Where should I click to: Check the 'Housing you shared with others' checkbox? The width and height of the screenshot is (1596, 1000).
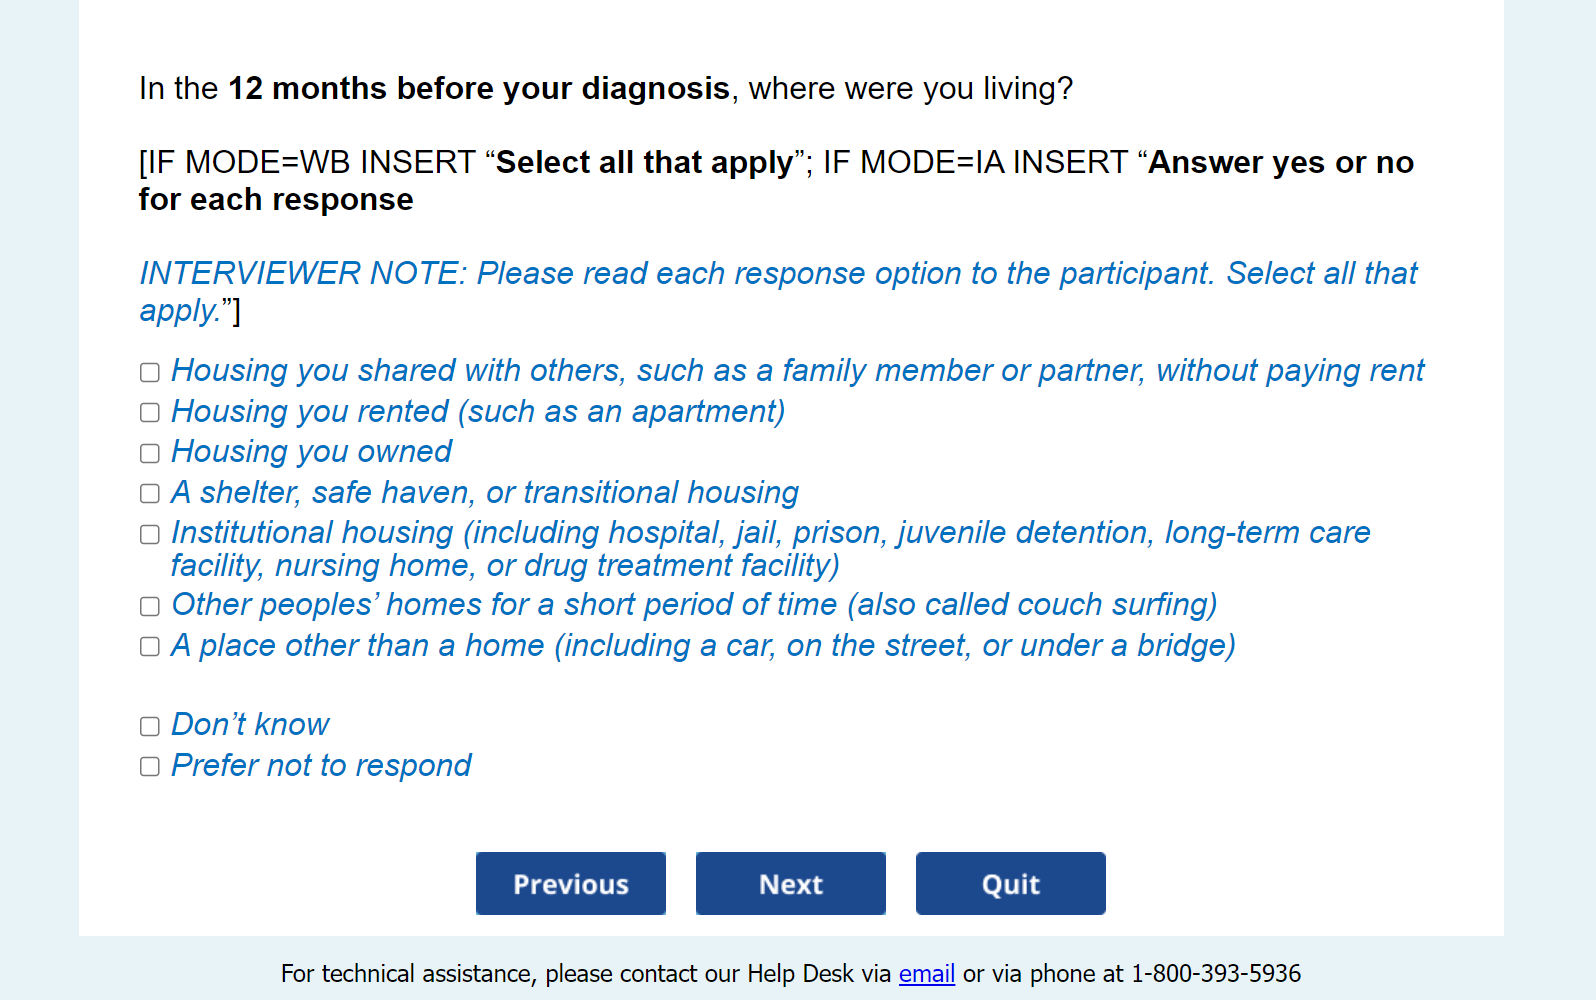(x=150, y=373)
